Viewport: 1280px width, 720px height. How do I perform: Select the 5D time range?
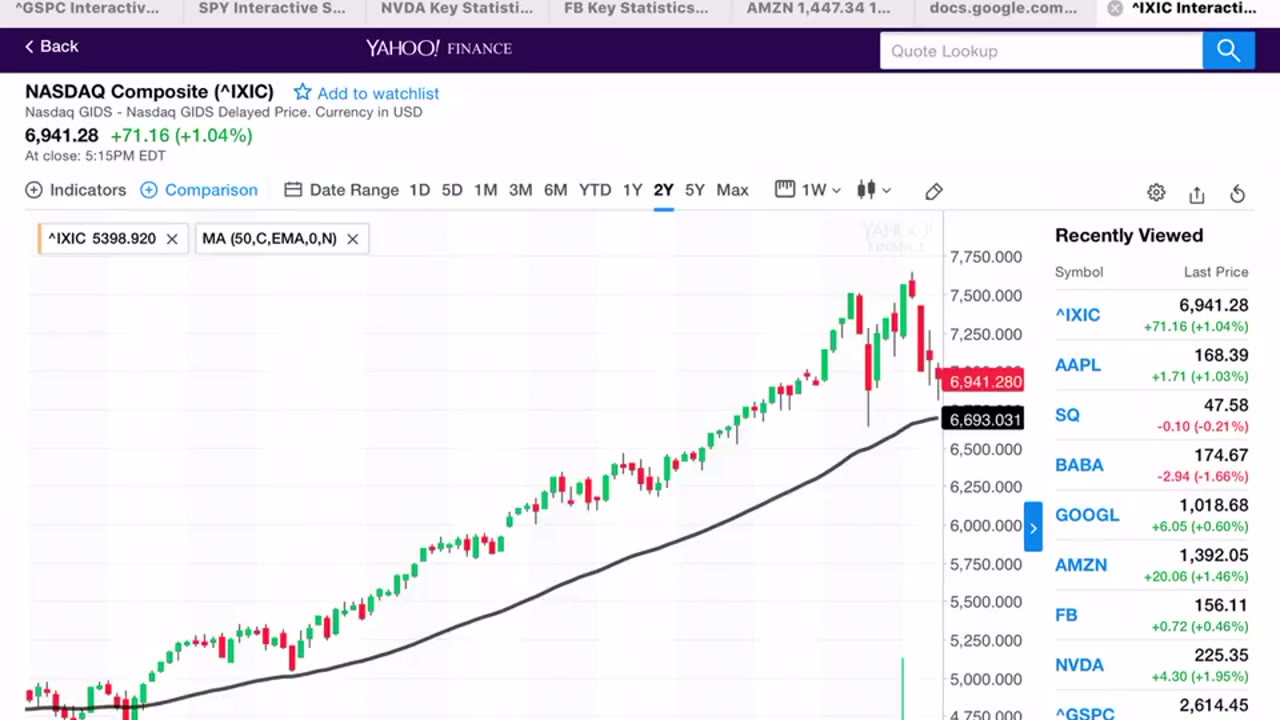(452, 190)
